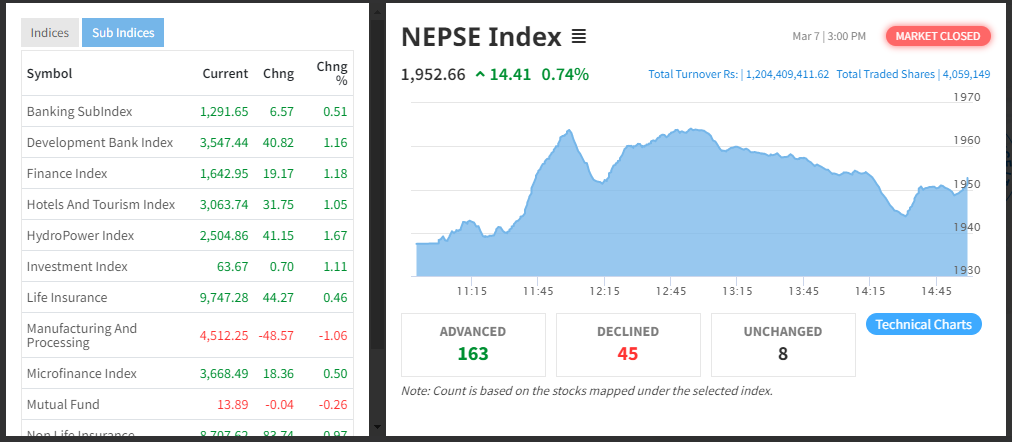Click the Manufacturing And Processing row
This screenshot has height=442, width=1012.
pos(82,335)
